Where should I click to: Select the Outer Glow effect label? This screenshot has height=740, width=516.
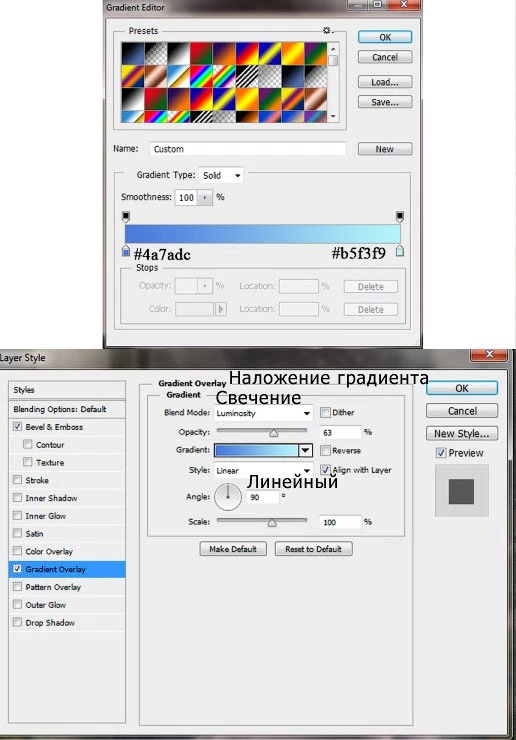46,605
